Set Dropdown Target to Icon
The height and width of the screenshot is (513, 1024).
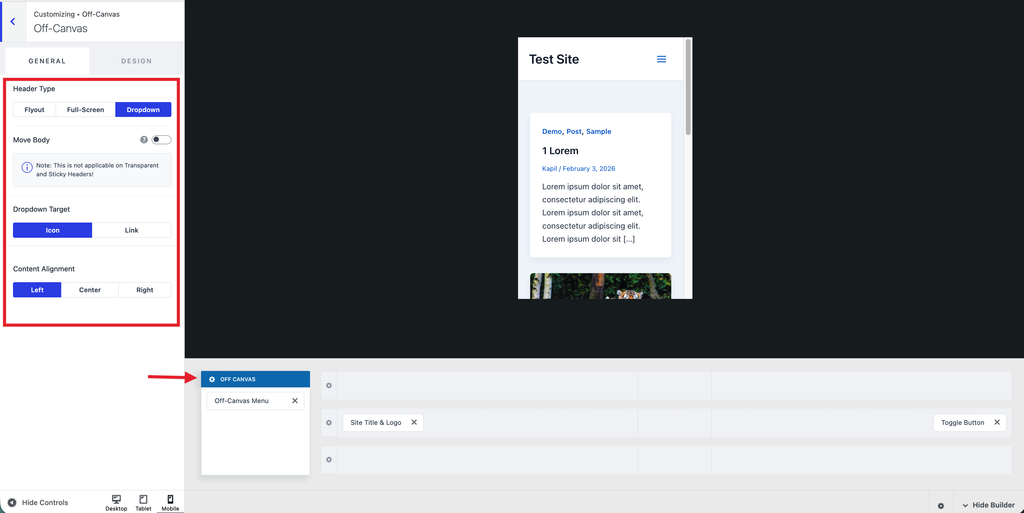pyautogui.click(x=52, y=230)
